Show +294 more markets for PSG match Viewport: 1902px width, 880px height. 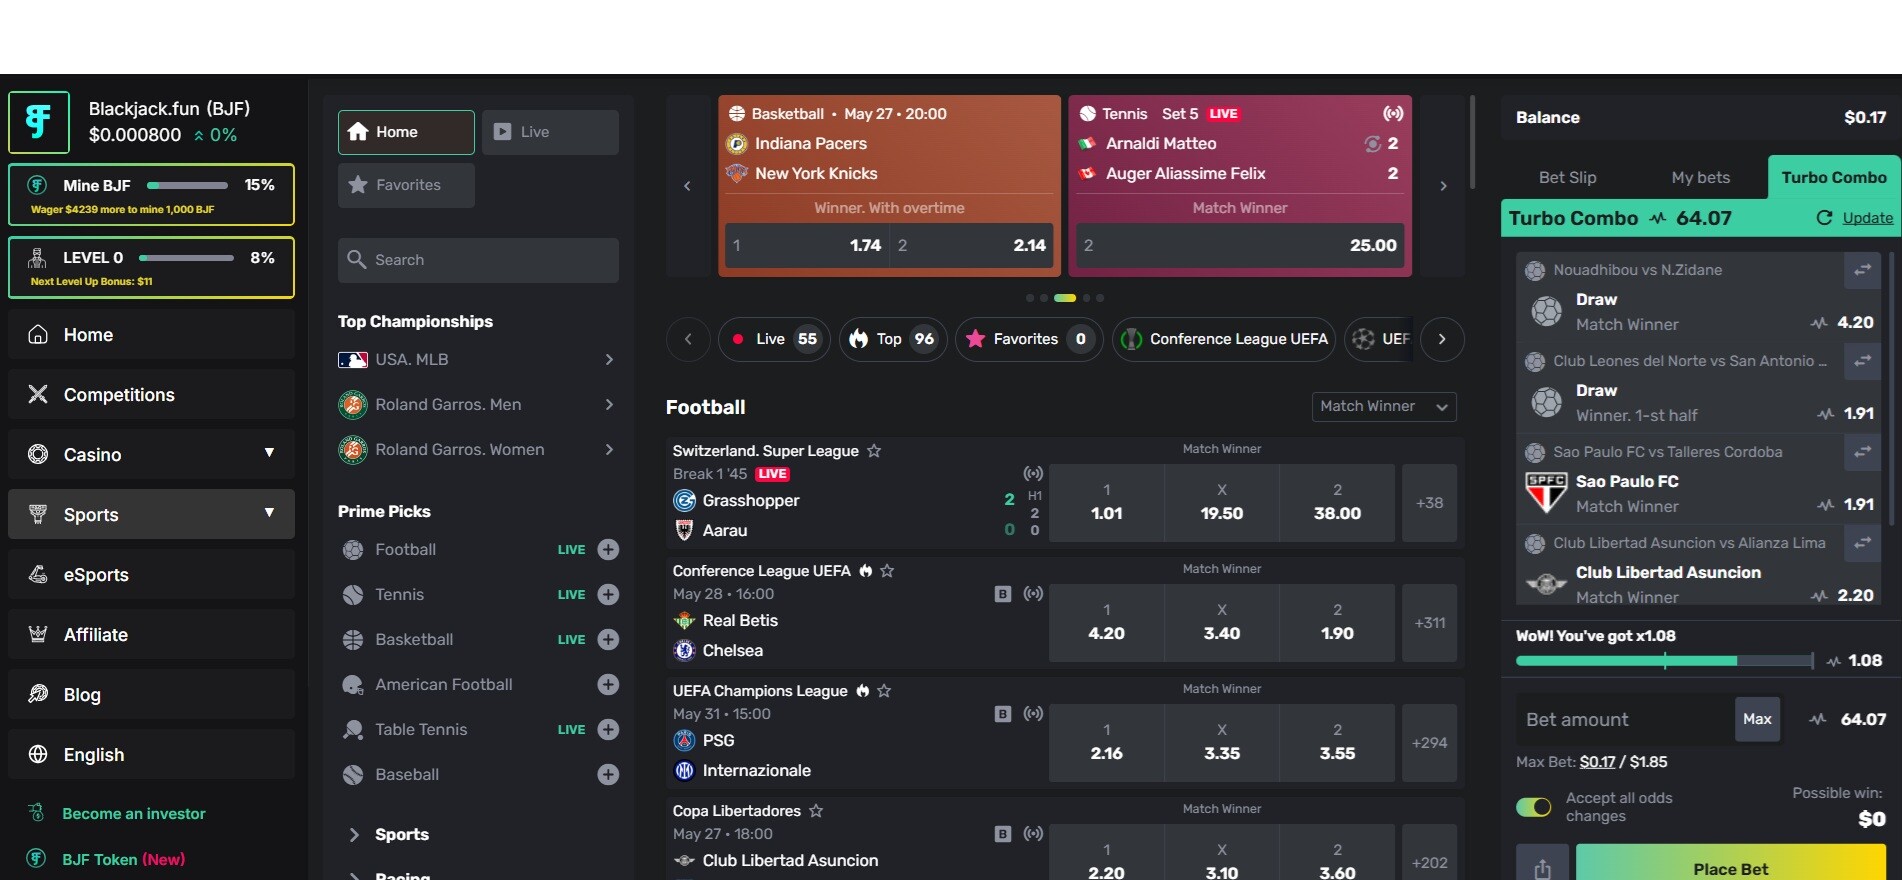coord(1429,743)
